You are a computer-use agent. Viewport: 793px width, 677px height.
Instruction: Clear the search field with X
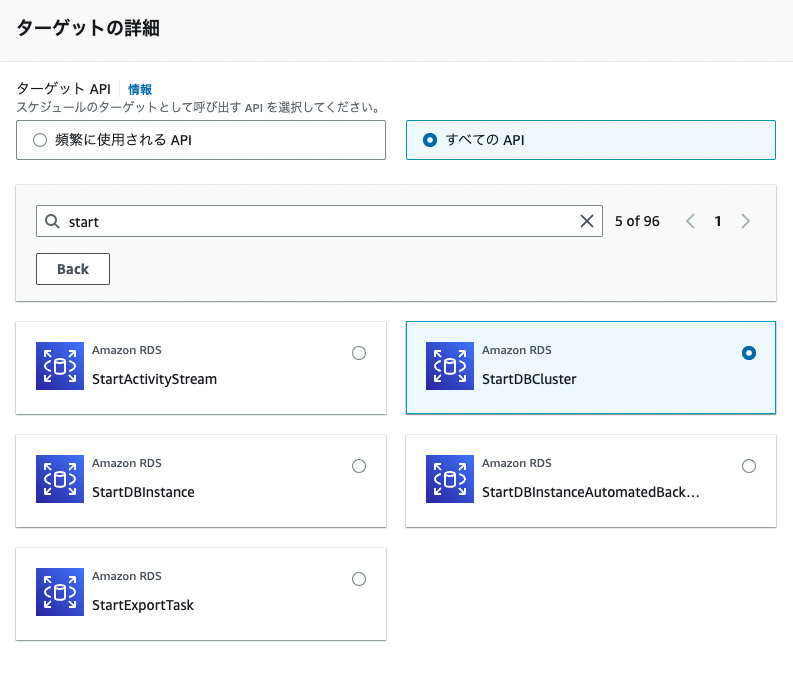(587, 221)
